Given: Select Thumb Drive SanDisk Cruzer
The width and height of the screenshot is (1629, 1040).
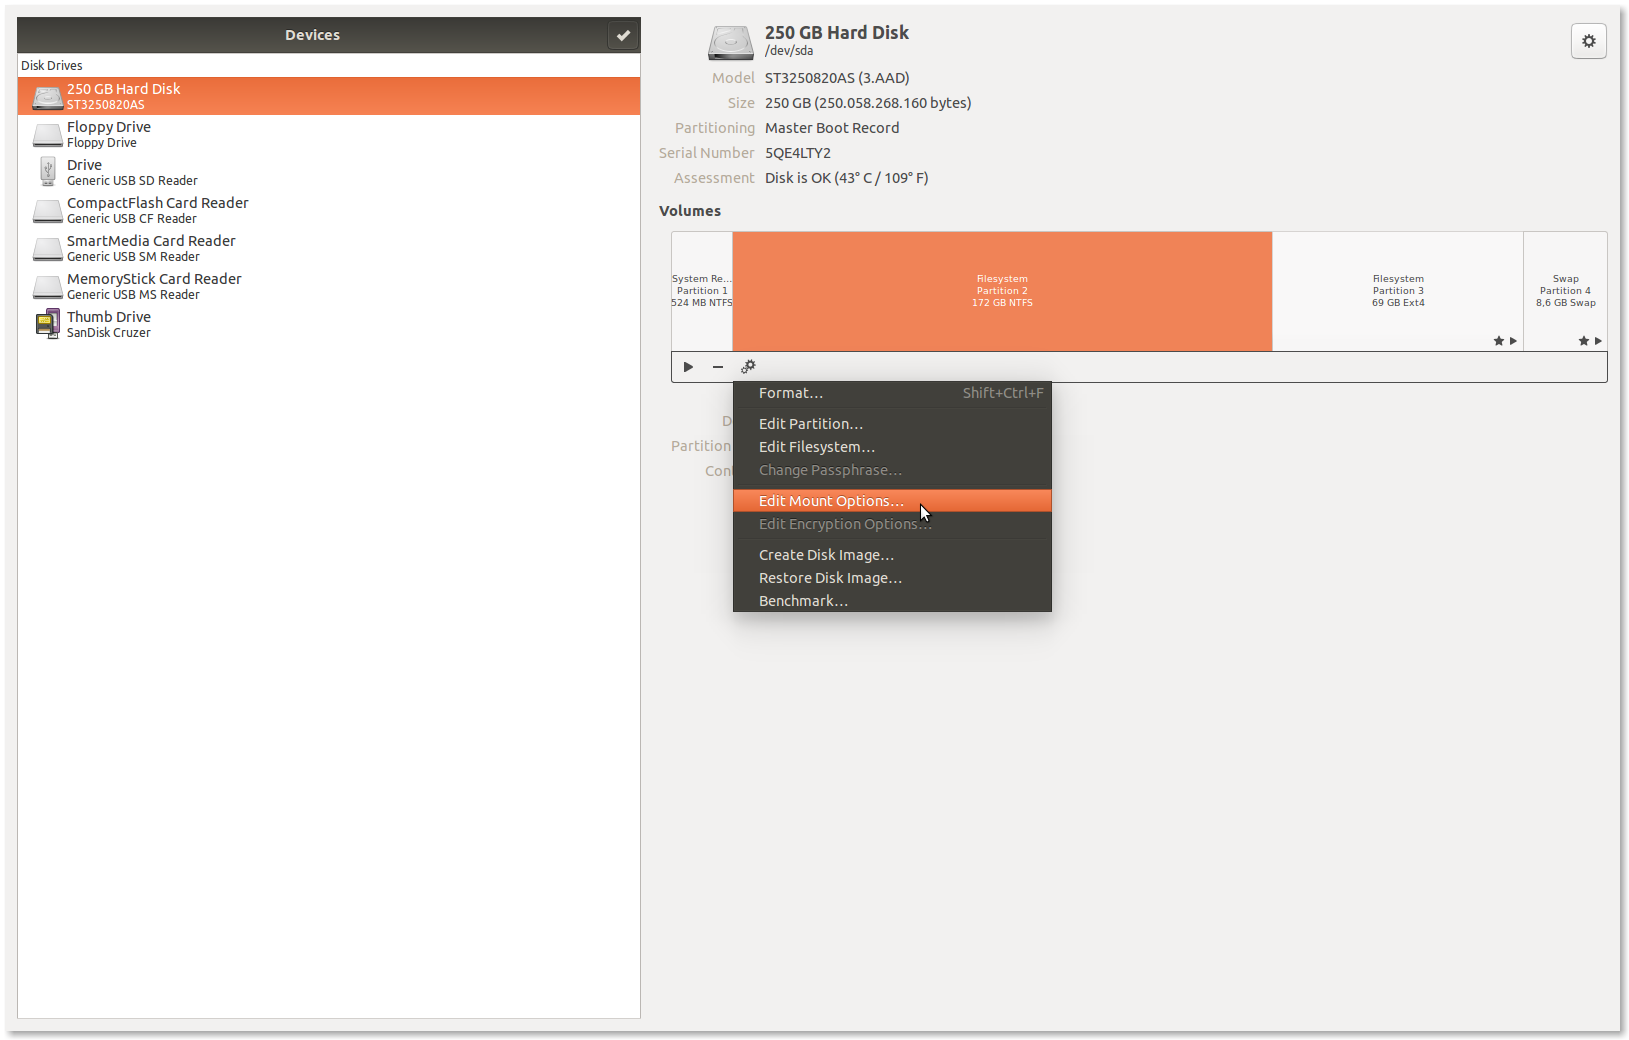Looking at the screenshot, I should point(329,324).
